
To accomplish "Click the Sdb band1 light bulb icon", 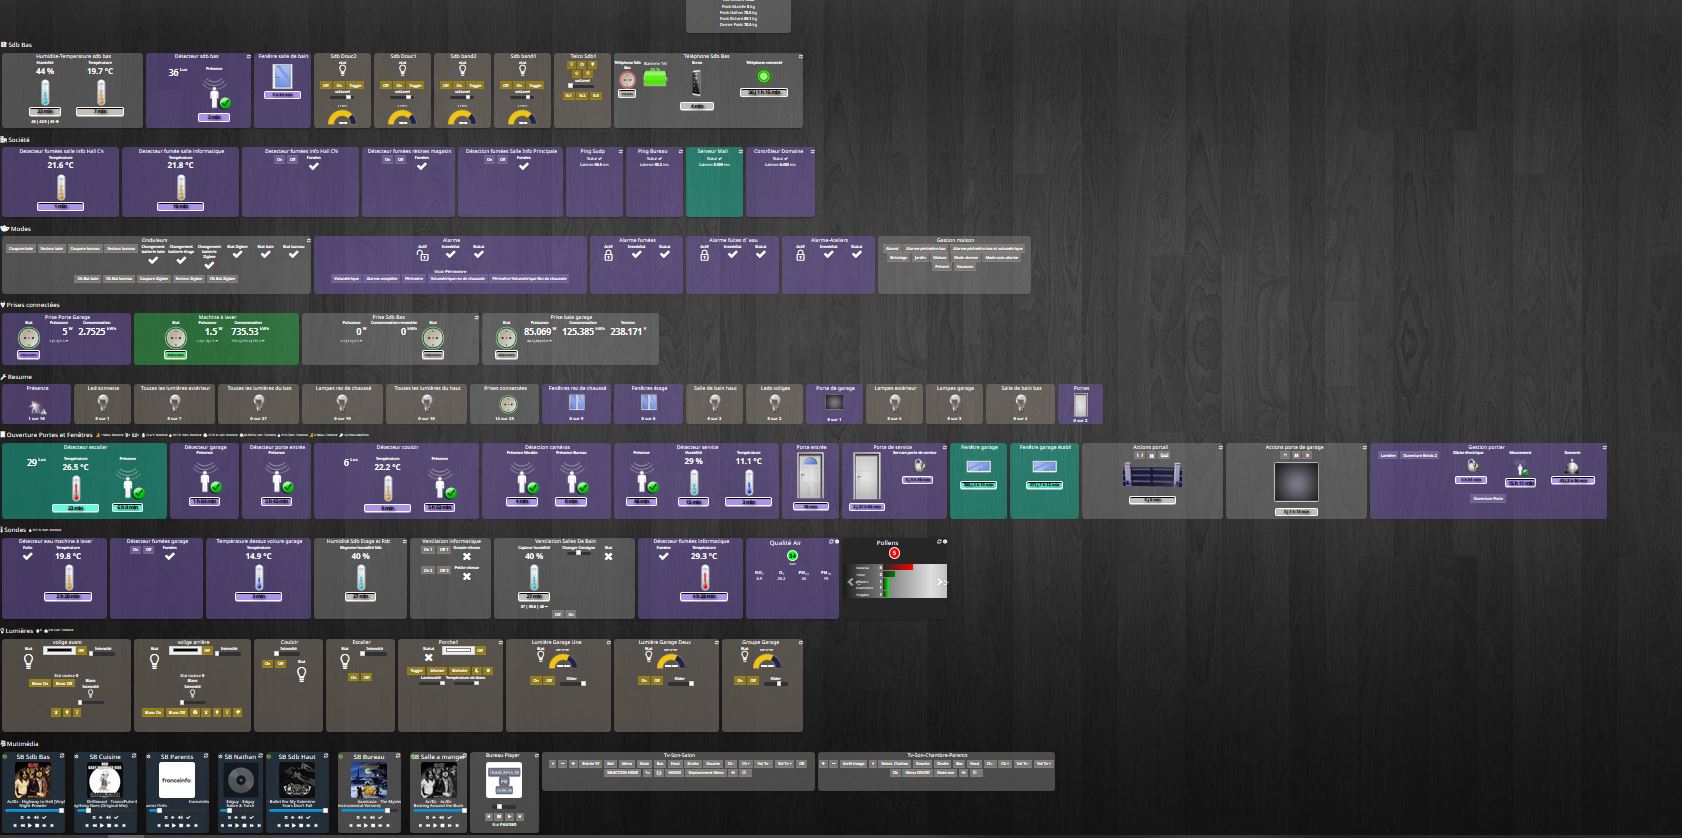I will point(523,70).
